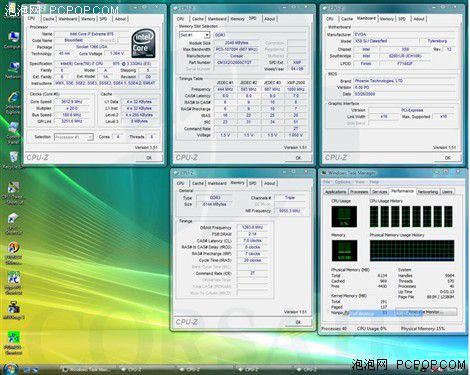
Task: Open Mainboard tab in the Memory window
Action: click(x=217, y=183)
